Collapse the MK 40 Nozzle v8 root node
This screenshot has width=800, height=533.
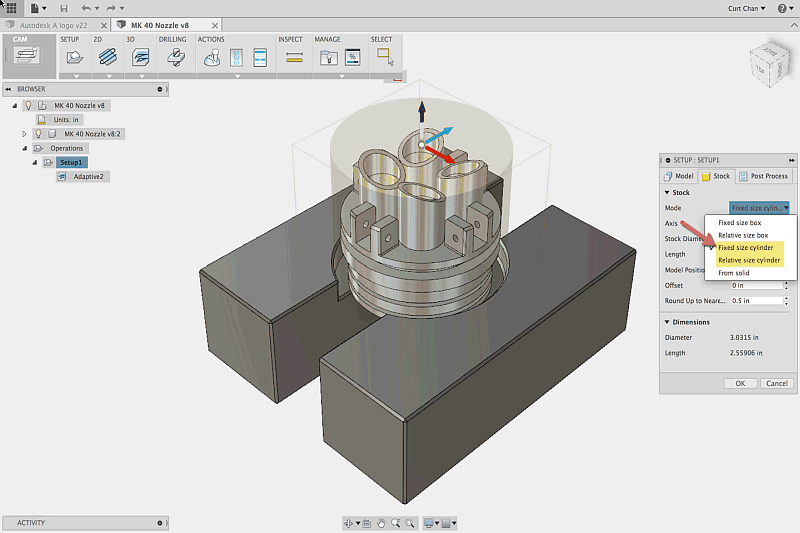[14, 106]
